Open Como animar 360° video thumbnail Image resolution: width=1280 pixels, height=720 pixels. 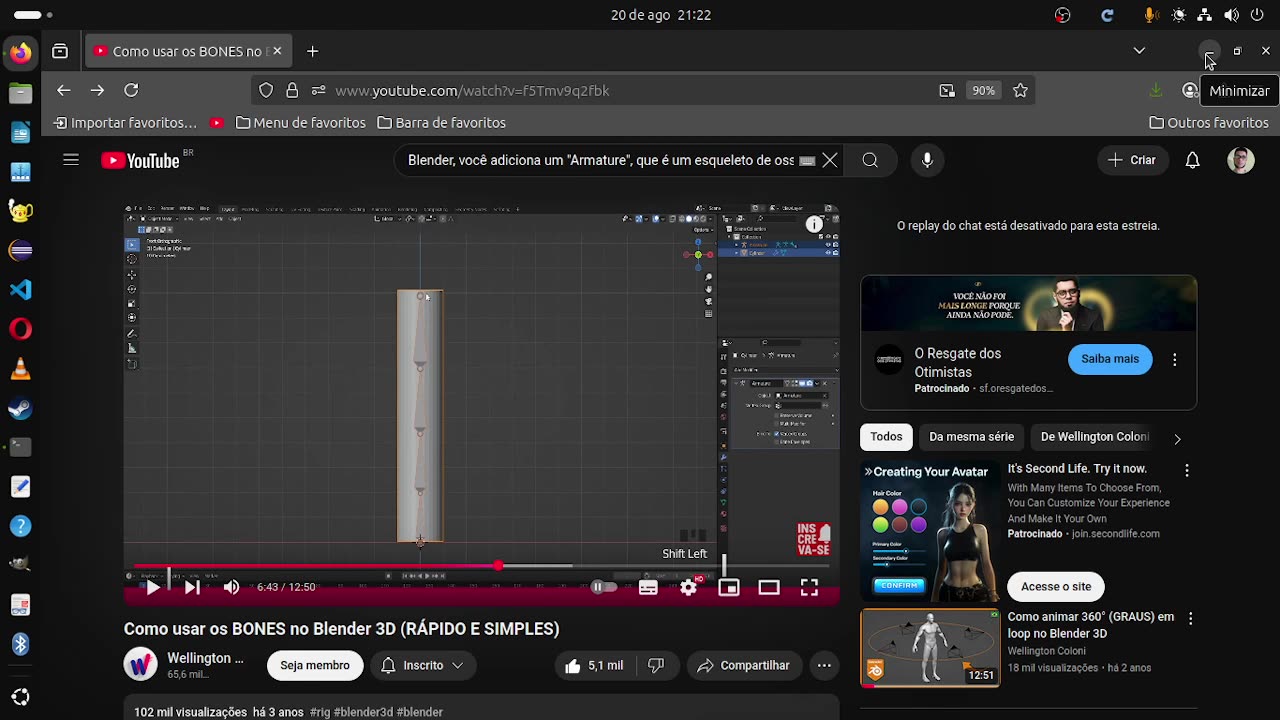pyautogui.click(x=930, y=648)
